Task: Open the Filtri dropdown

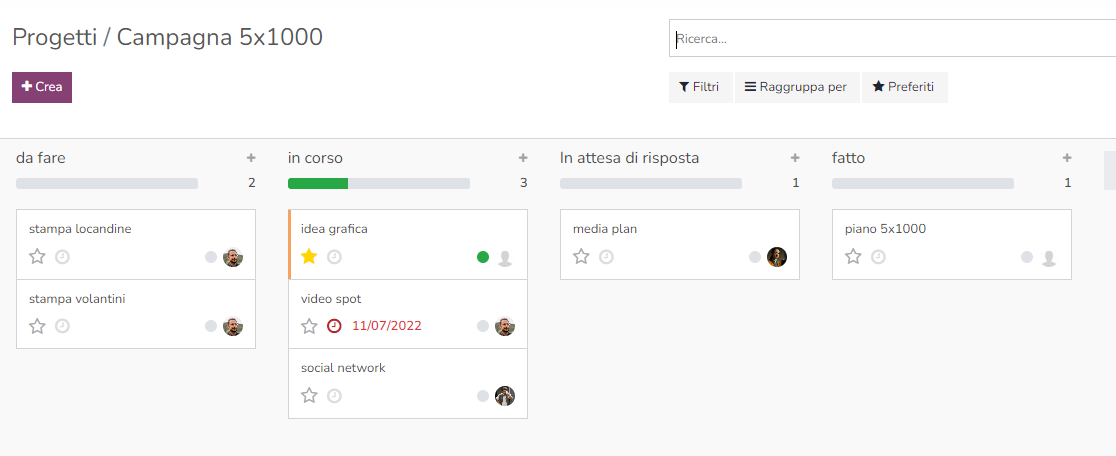Action: [x=700, y=87]
